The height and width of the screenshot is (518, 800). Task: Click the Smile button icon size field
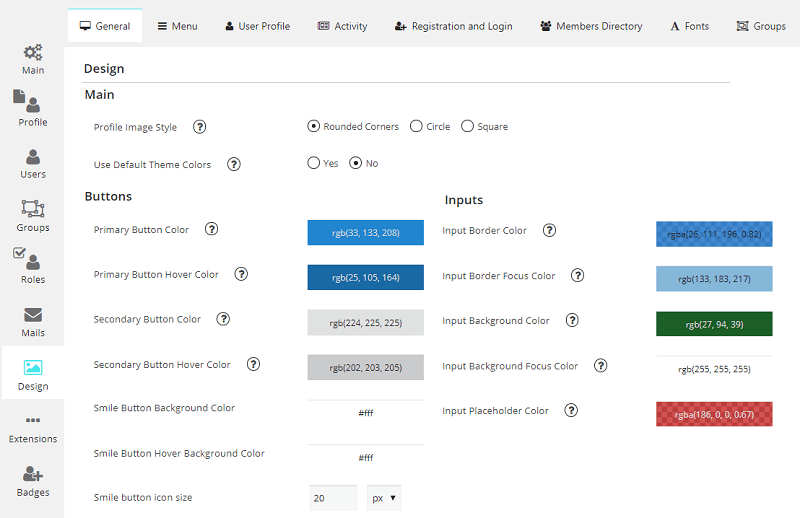click(332, 497)
